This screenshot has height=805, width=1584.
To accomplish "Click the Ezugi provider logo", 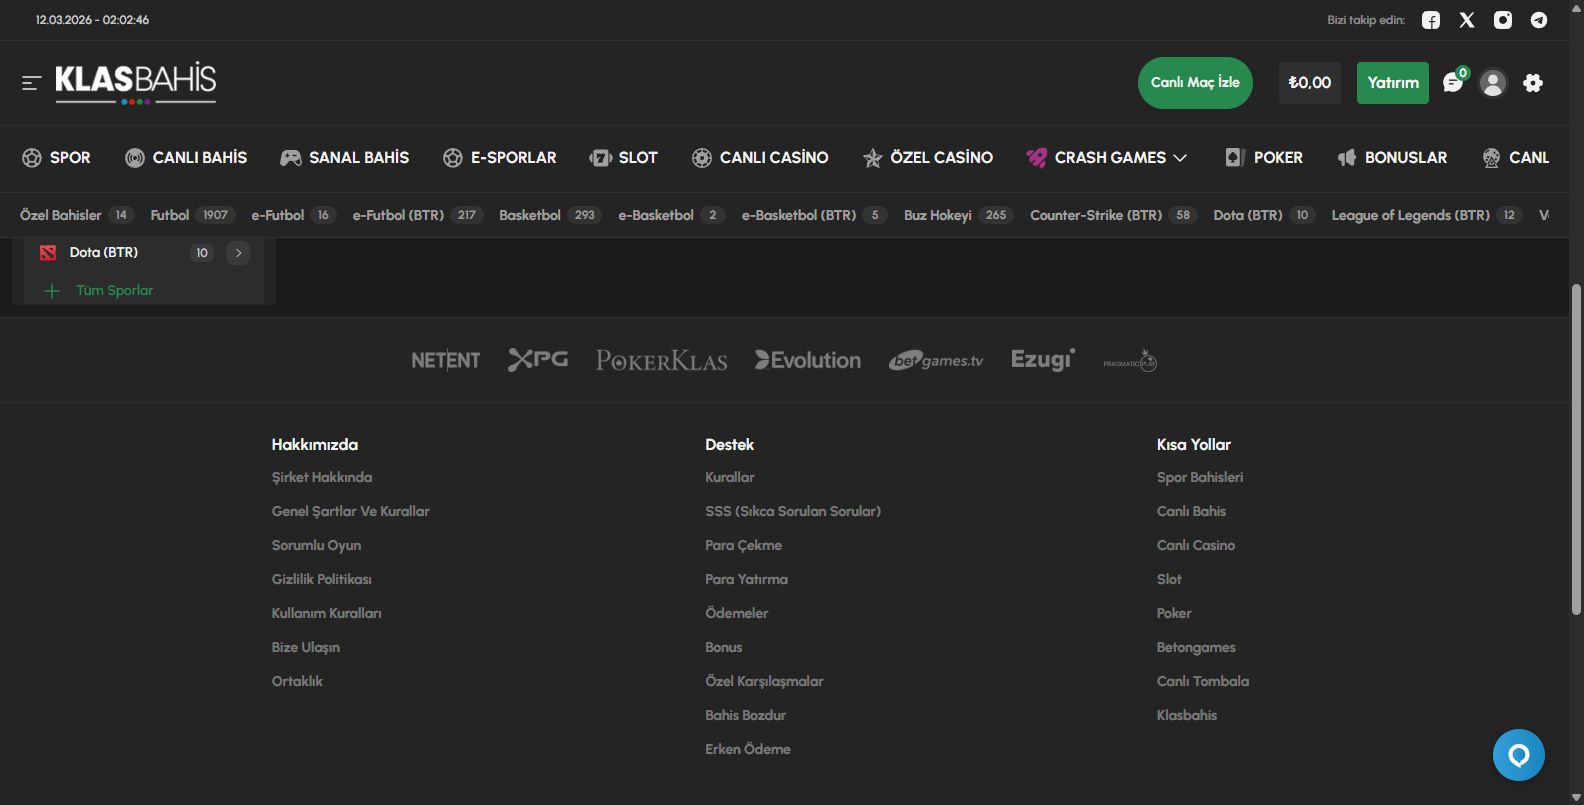I will point(1043,360).
